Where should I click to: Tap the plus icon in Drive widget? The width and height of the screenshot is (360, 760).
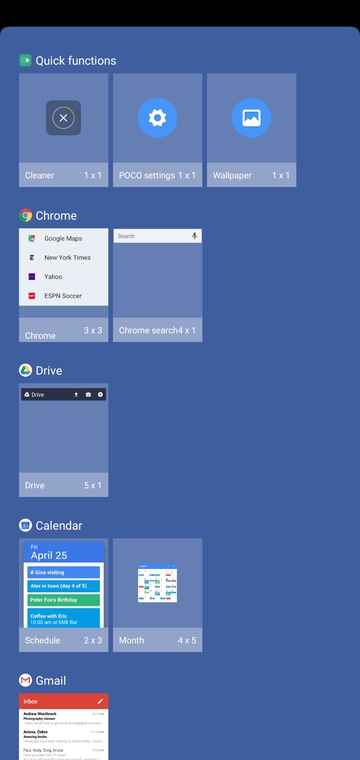[x=100, y=395]
